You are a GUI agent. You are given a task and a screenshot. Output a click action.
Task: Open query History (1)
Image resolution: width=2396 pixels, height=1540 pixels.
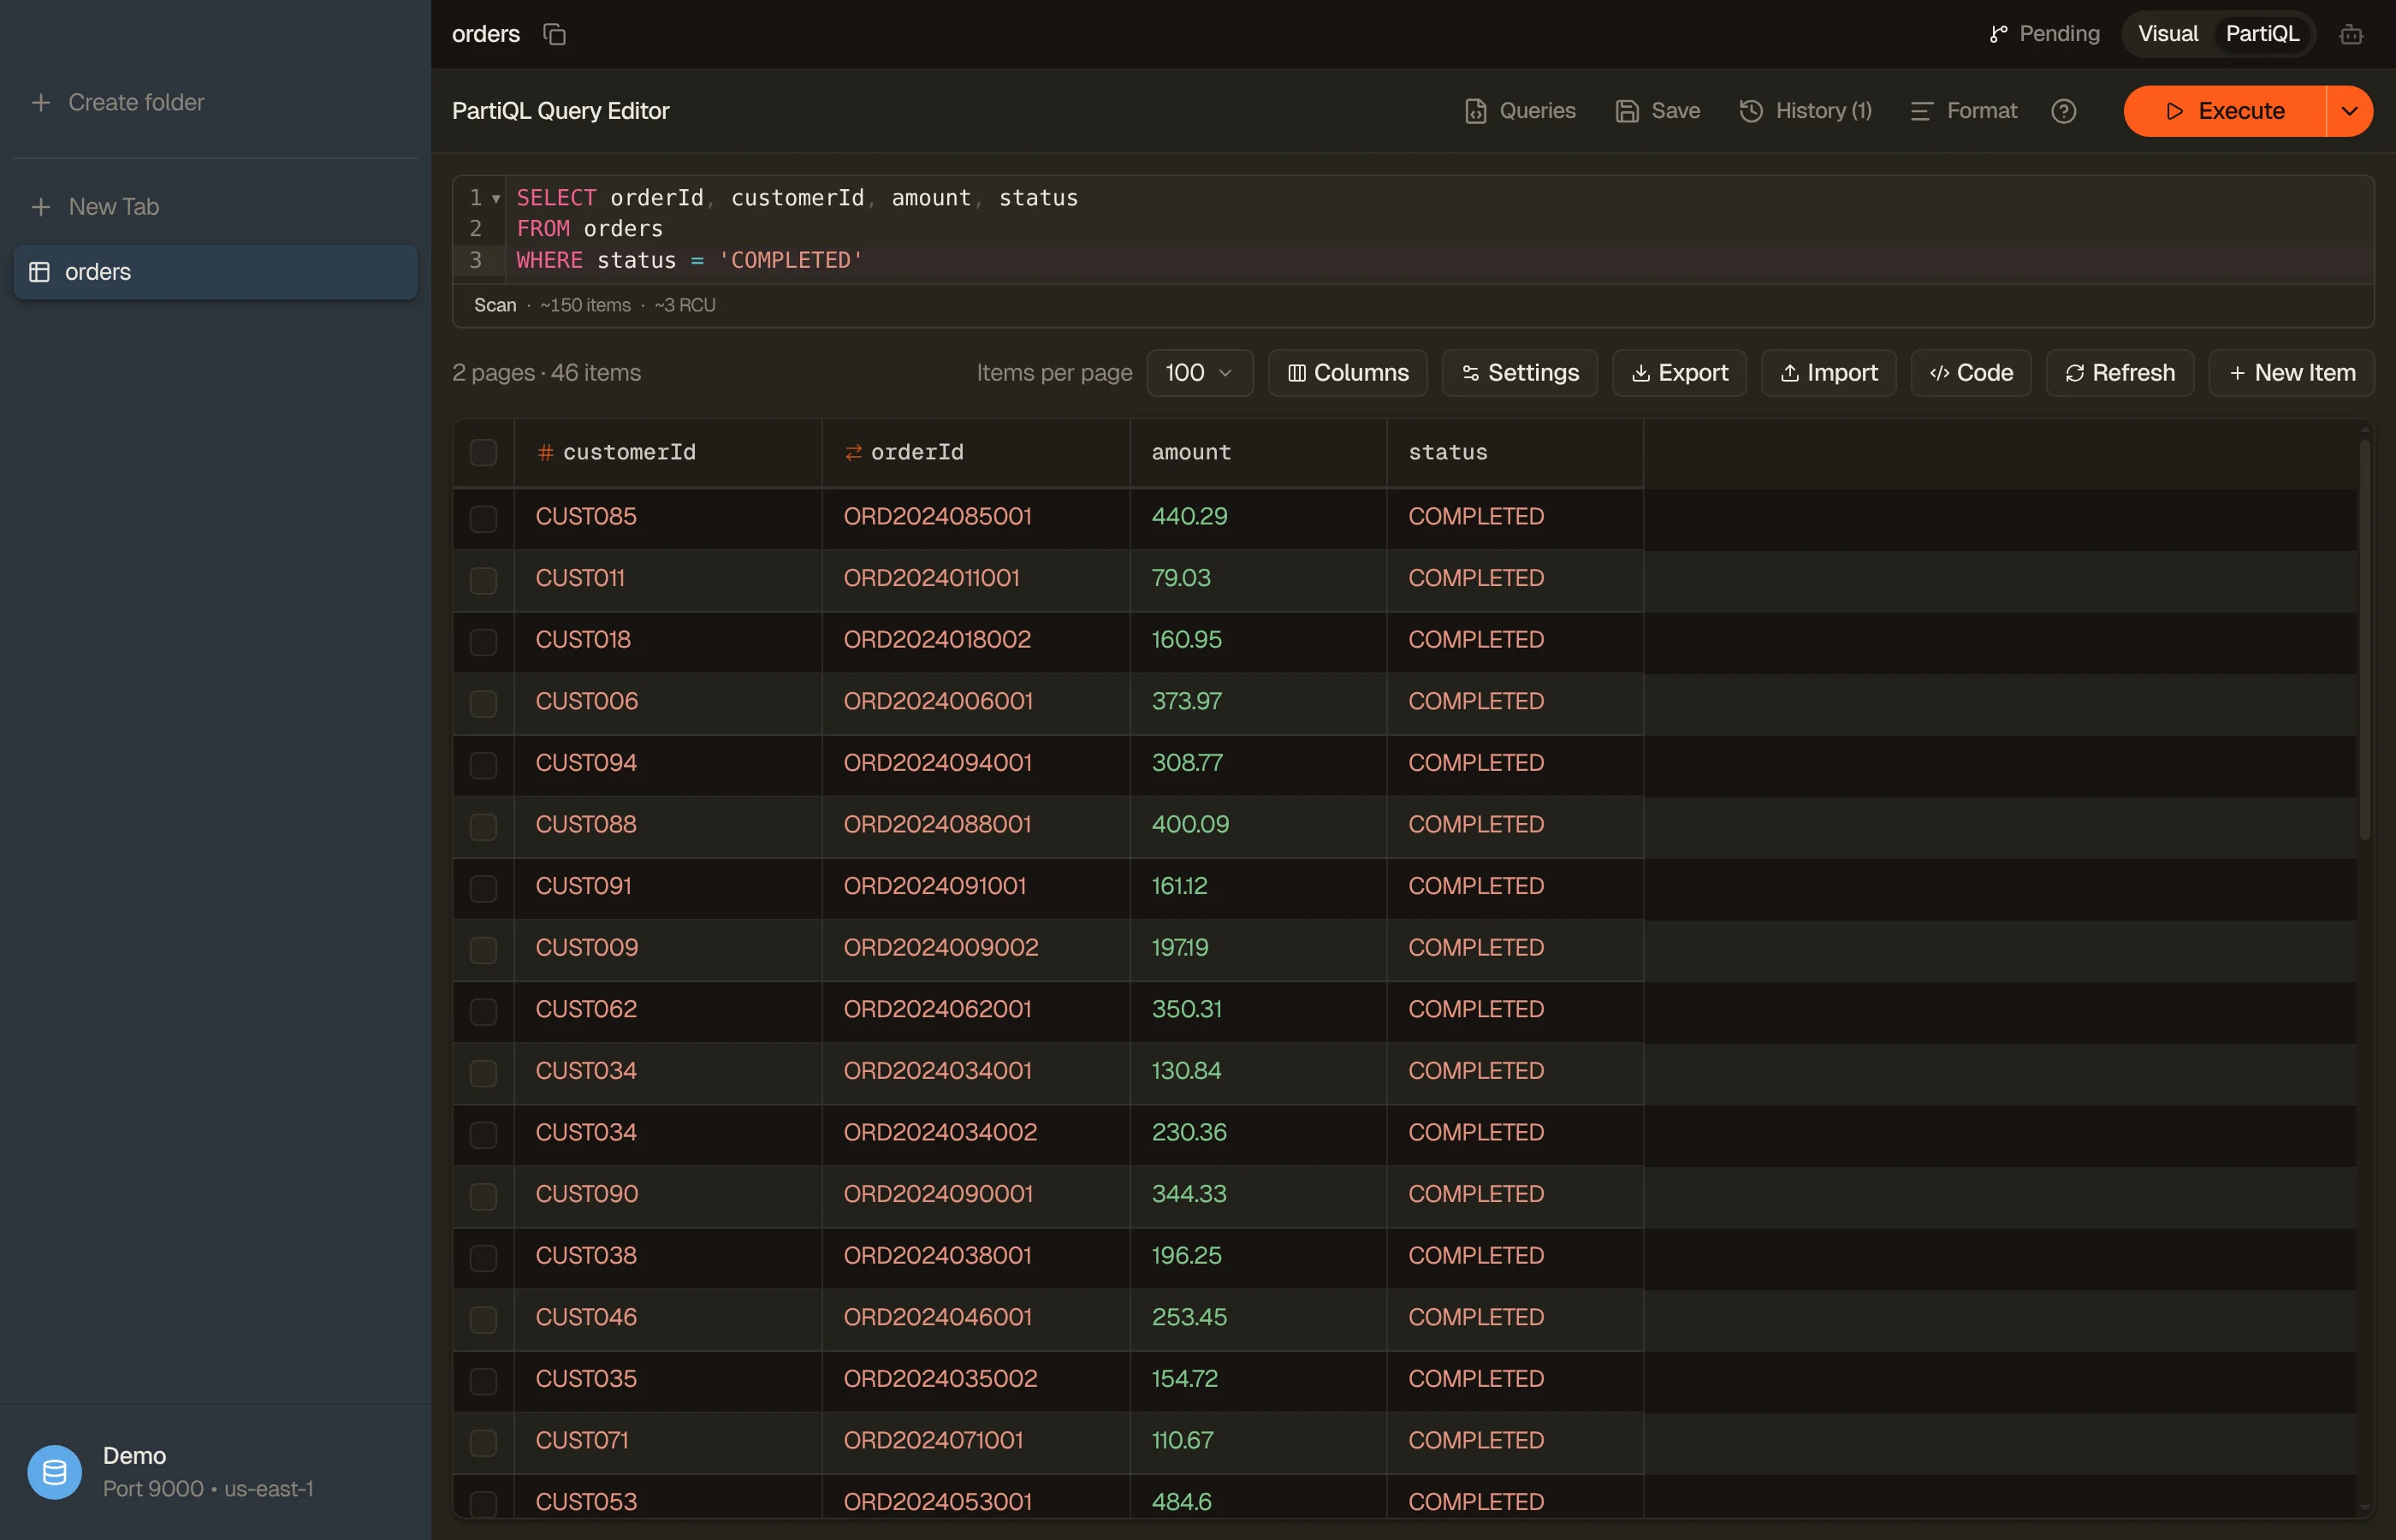tap(1806, 111)
